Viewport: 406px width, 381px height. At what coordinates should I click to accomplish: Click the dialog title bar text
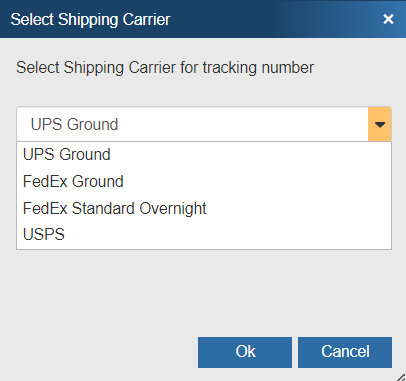[90, 19]
